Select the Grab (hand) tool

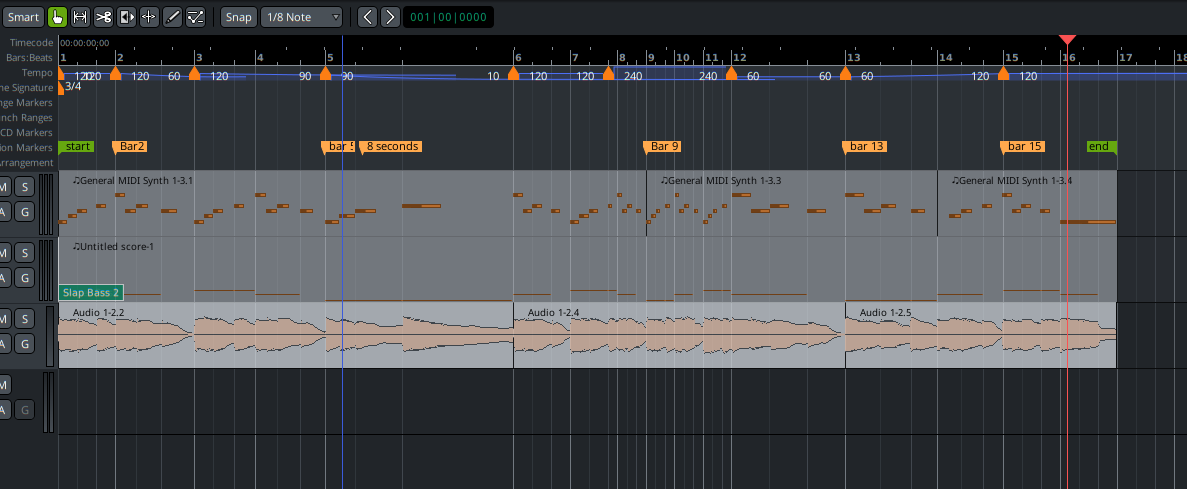click(x=57, y=17)
